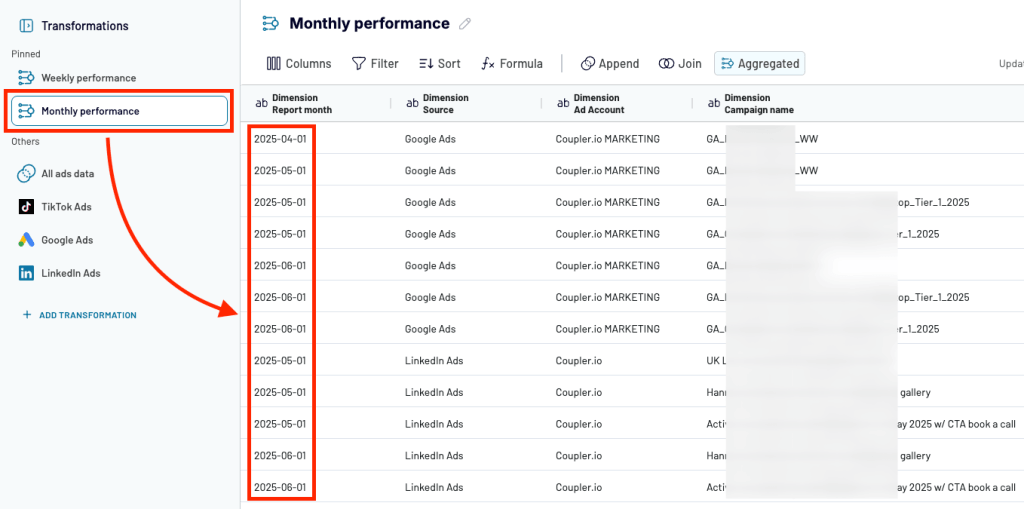Click the plus icon beside Add Transformation
1024x509 pixels.
(27, 315)
